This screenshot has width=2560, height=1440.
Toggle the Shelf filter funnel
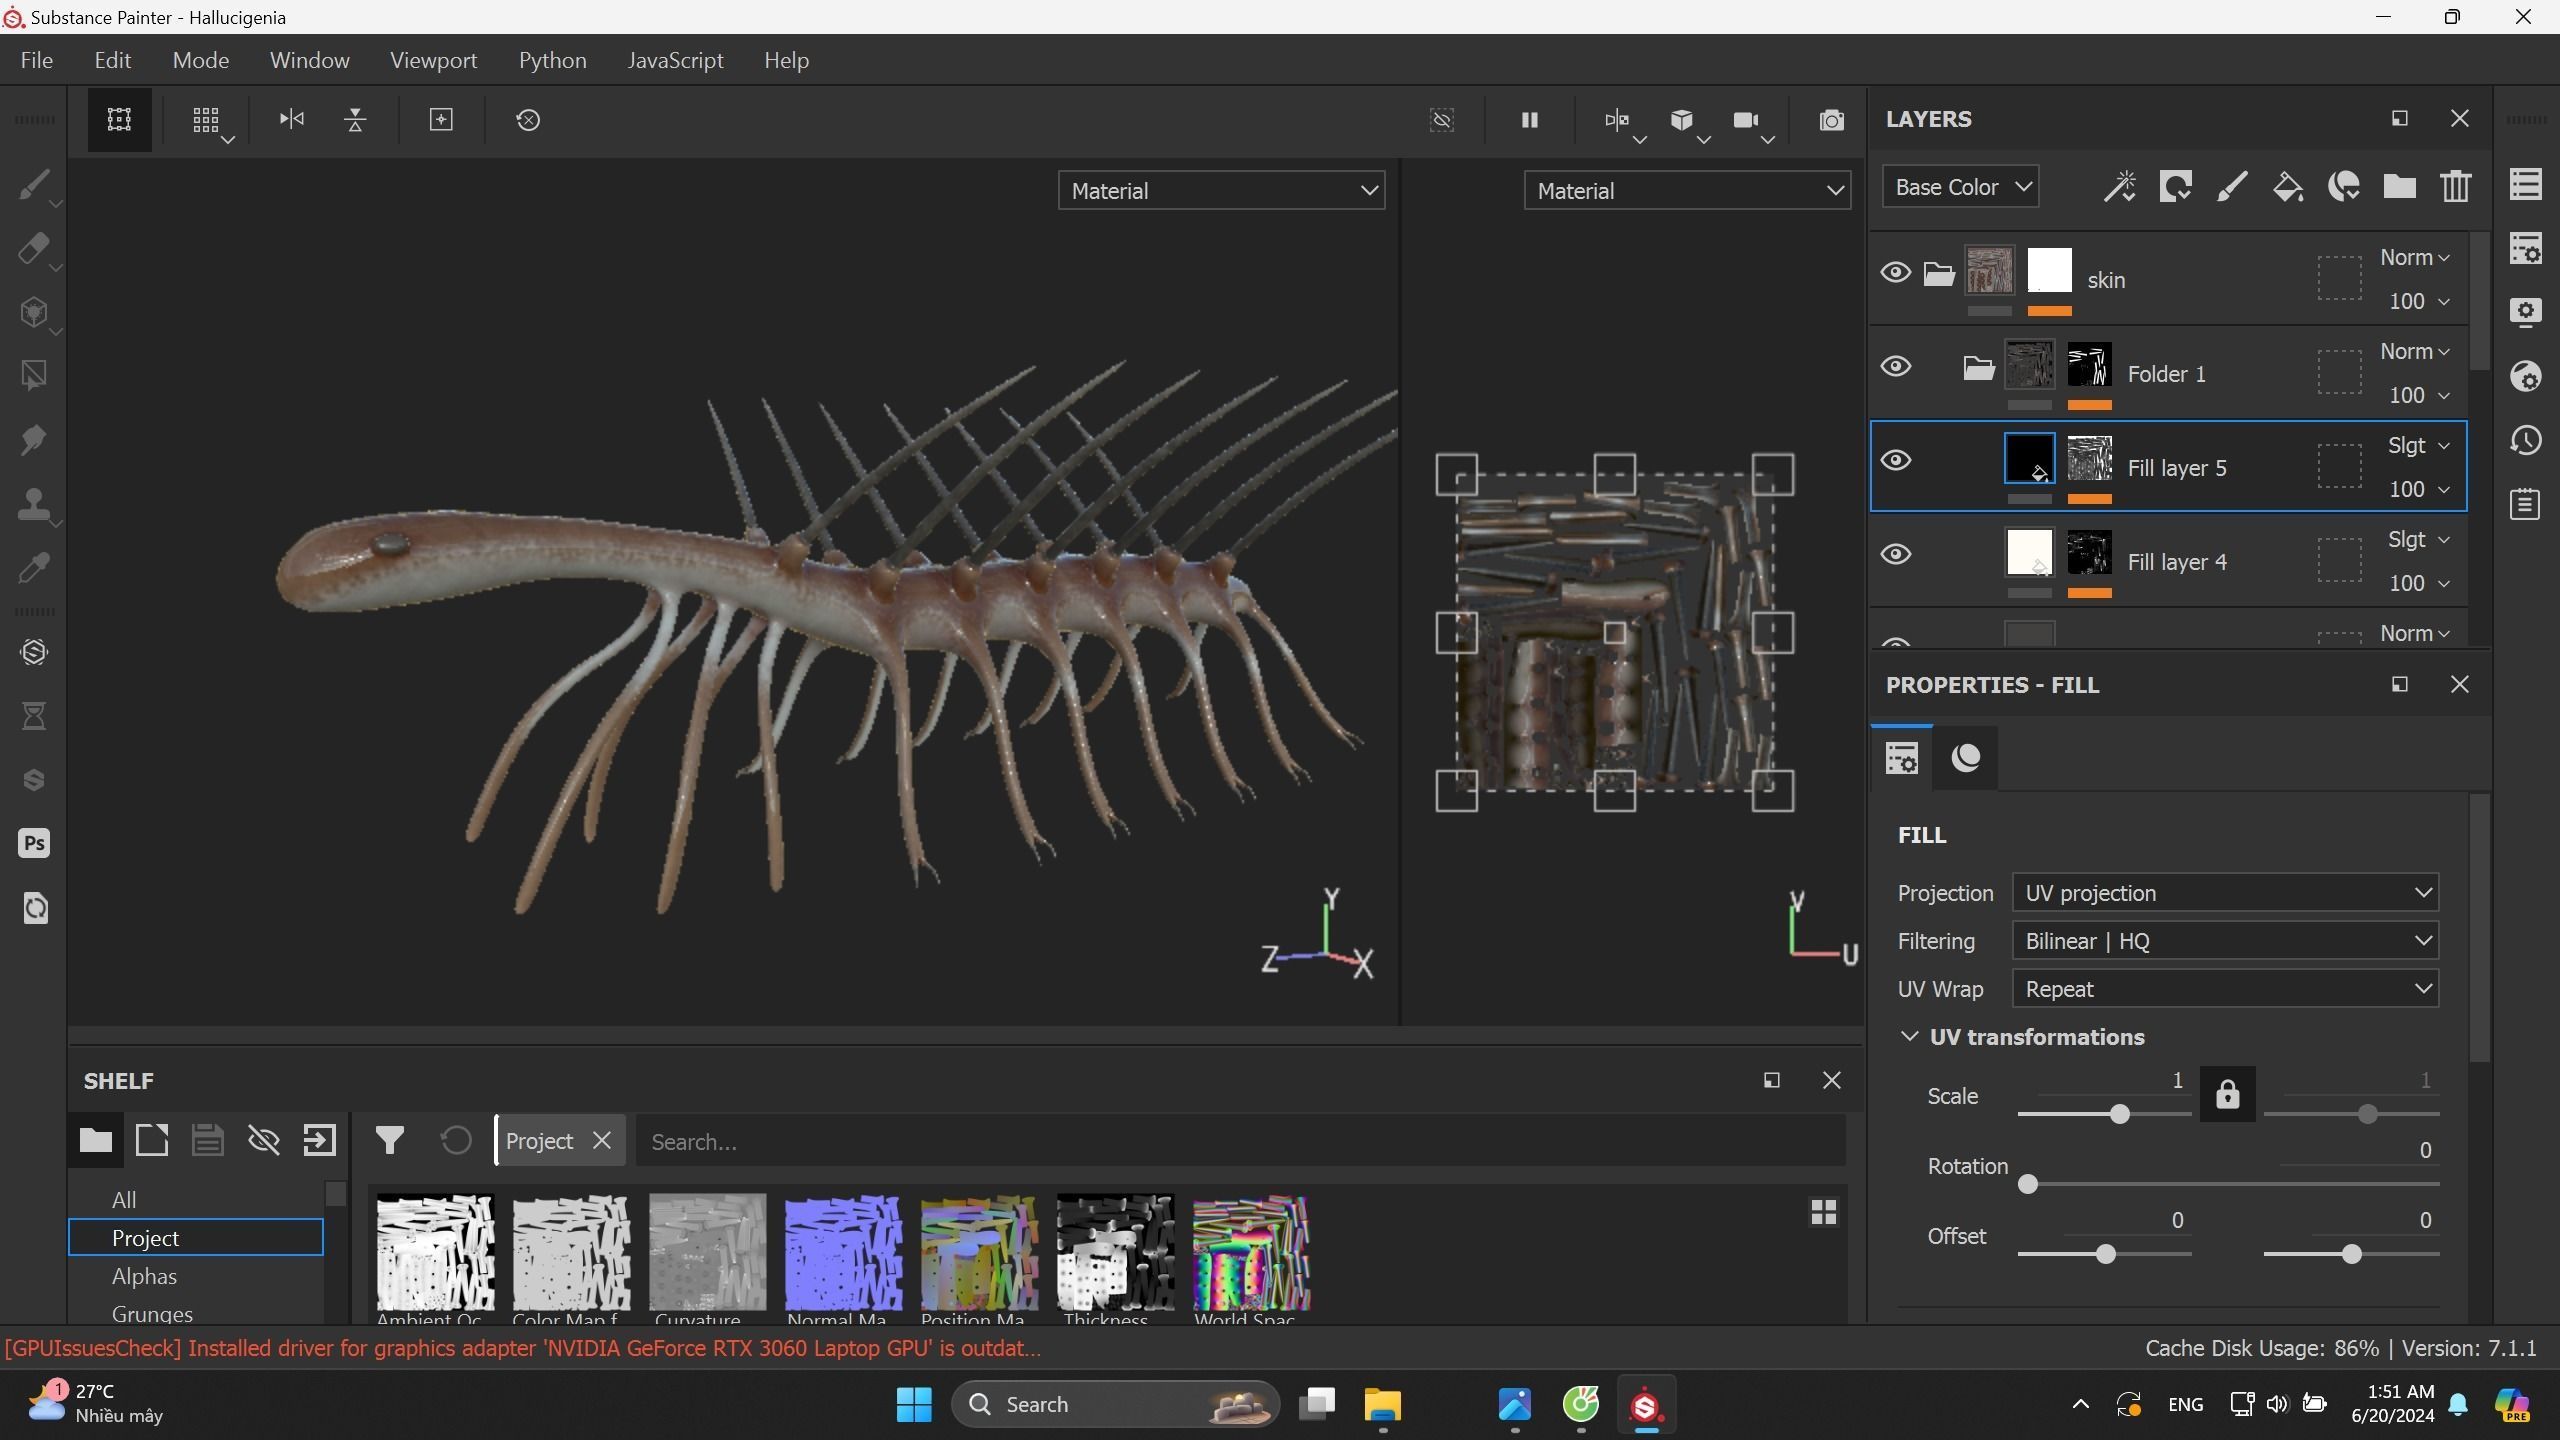389,1140
